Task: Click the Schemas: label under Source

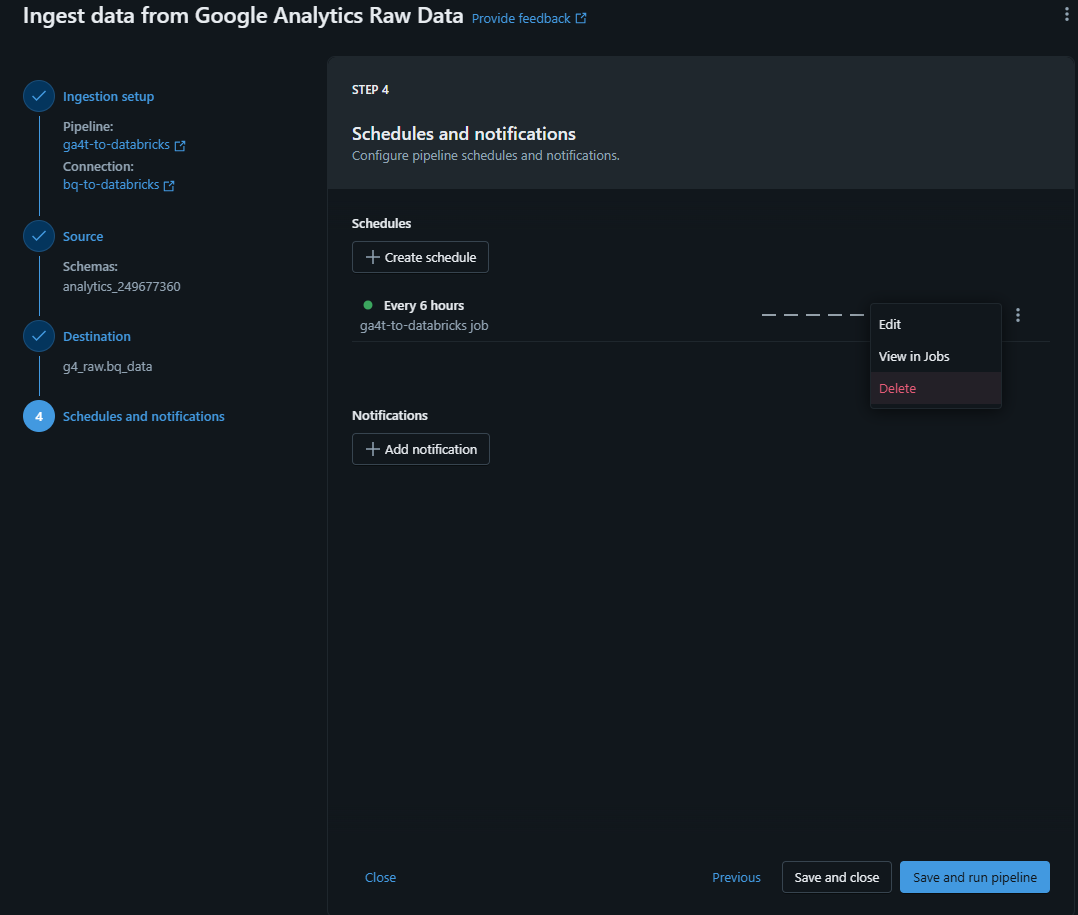Action: (x=90, y=266)
